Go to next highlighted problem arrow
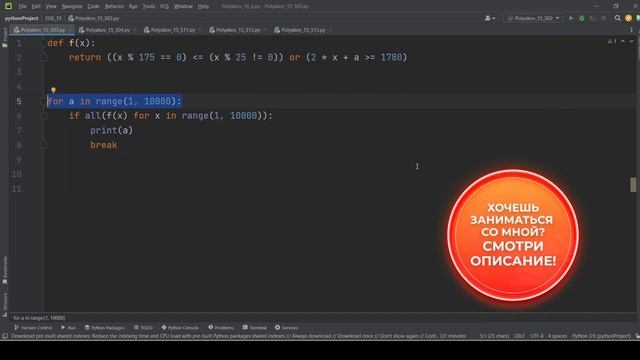Image resolution: width=640 pixels, height=360 pixels. click(x=631, y=41)
